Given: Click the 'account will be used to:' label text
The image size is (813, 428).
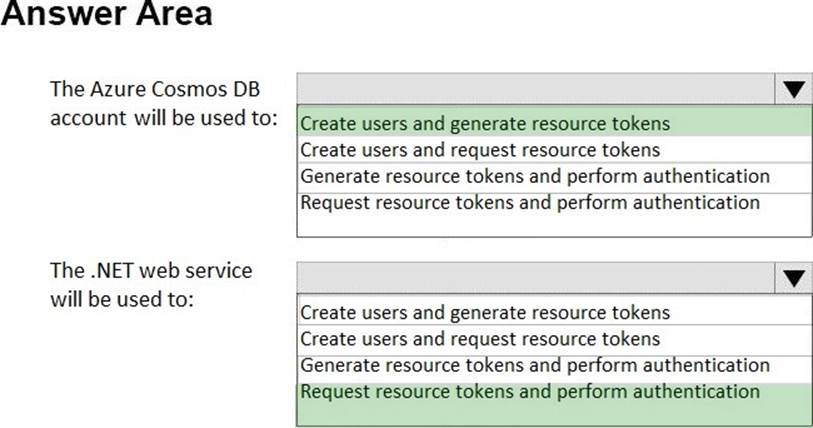Looking at the screenshot, I should pyautogui.click(x=163, y=116).
